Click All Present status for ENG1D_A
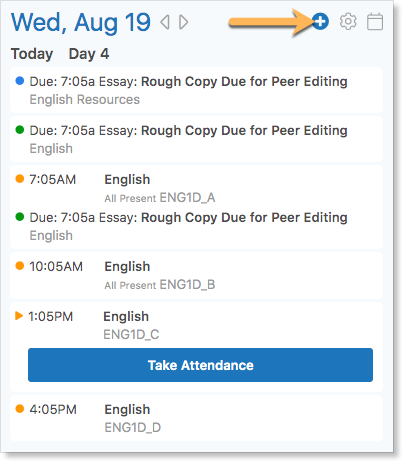 point(130,198)
